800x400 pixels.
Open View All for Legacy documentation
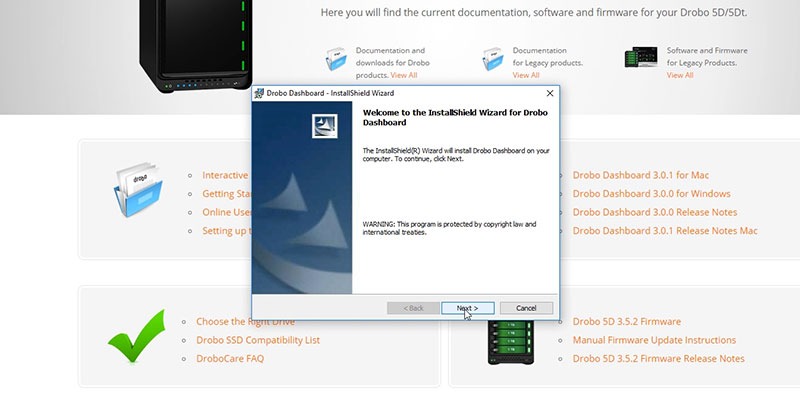point(526,75)
